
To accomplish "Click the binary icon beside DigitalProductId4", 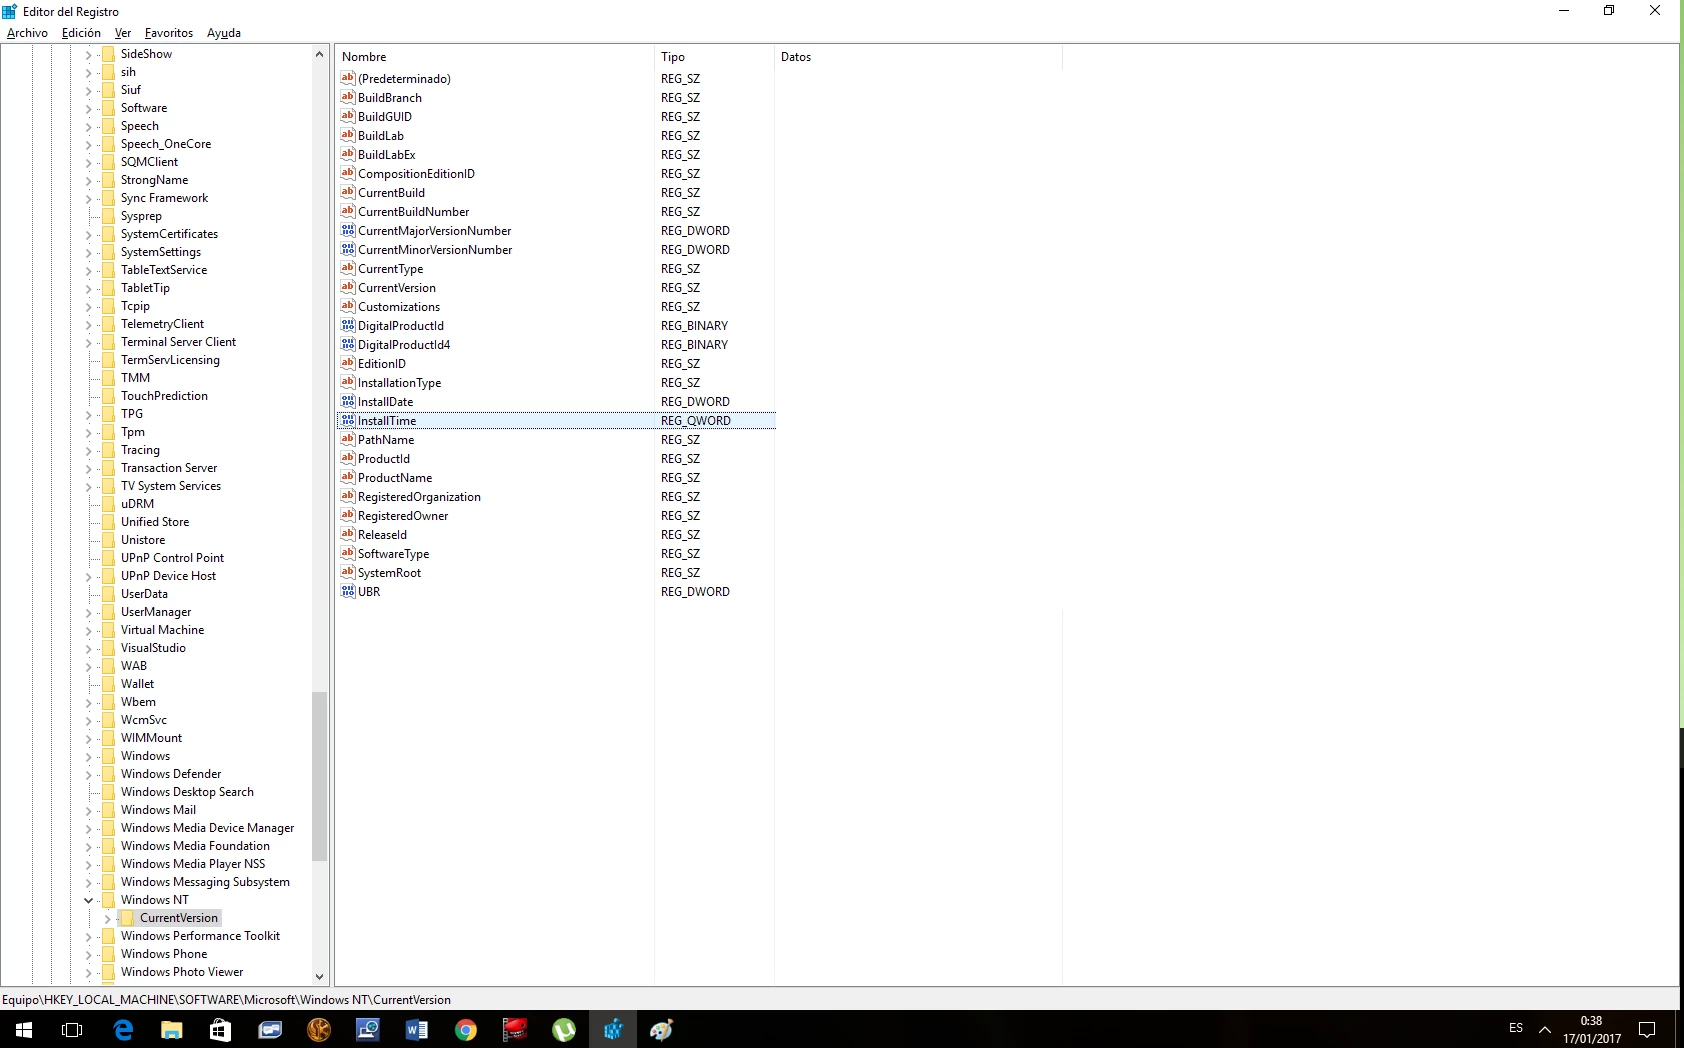I will coord(348,344).
